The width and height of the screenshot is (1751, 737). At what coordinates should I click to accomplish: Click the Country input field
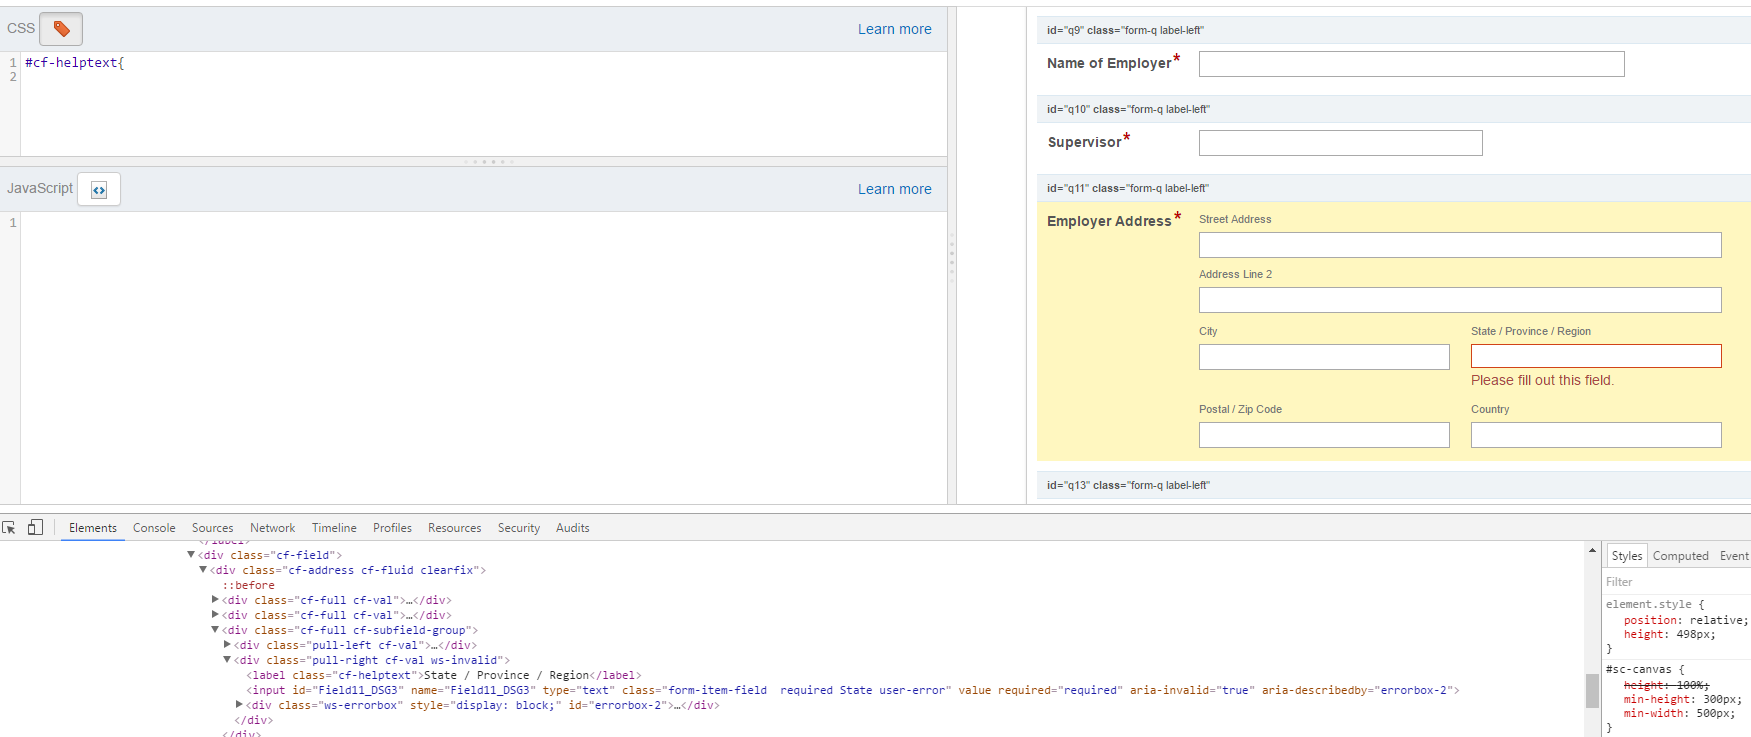pos(1596,435)
